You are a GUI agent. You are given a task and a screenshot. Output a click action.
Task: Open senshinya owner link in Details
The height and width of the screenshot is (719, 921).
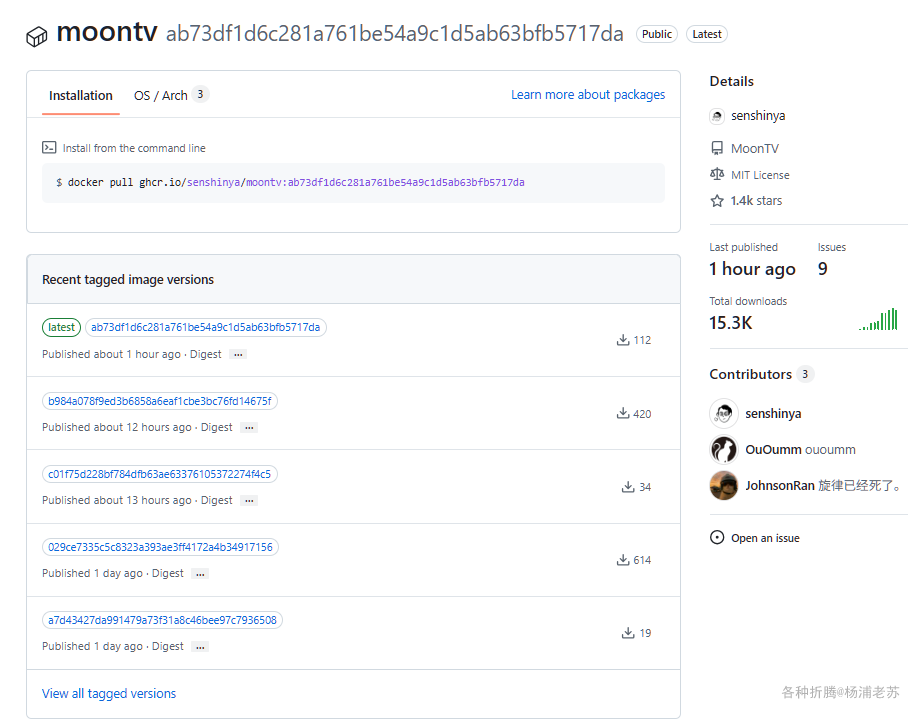pyautogui.click(x=758, y=116)
